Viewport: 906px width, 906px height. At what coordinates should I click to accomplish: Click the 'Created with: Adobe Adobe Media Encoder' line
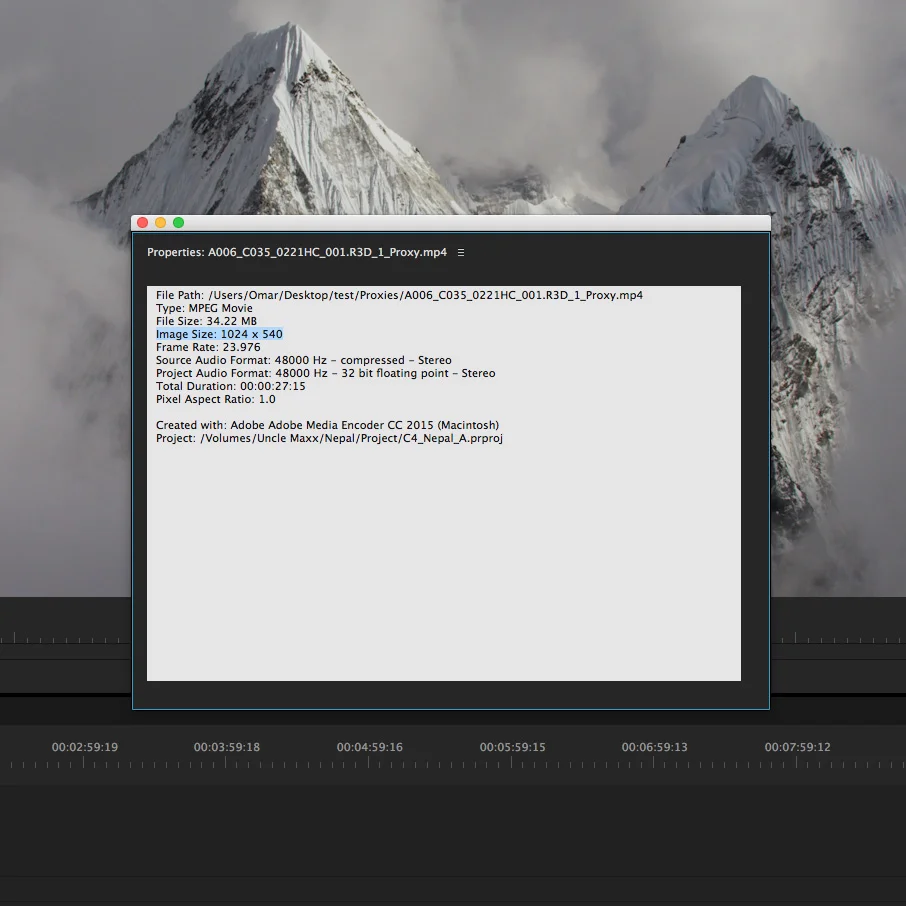[327, 425]
